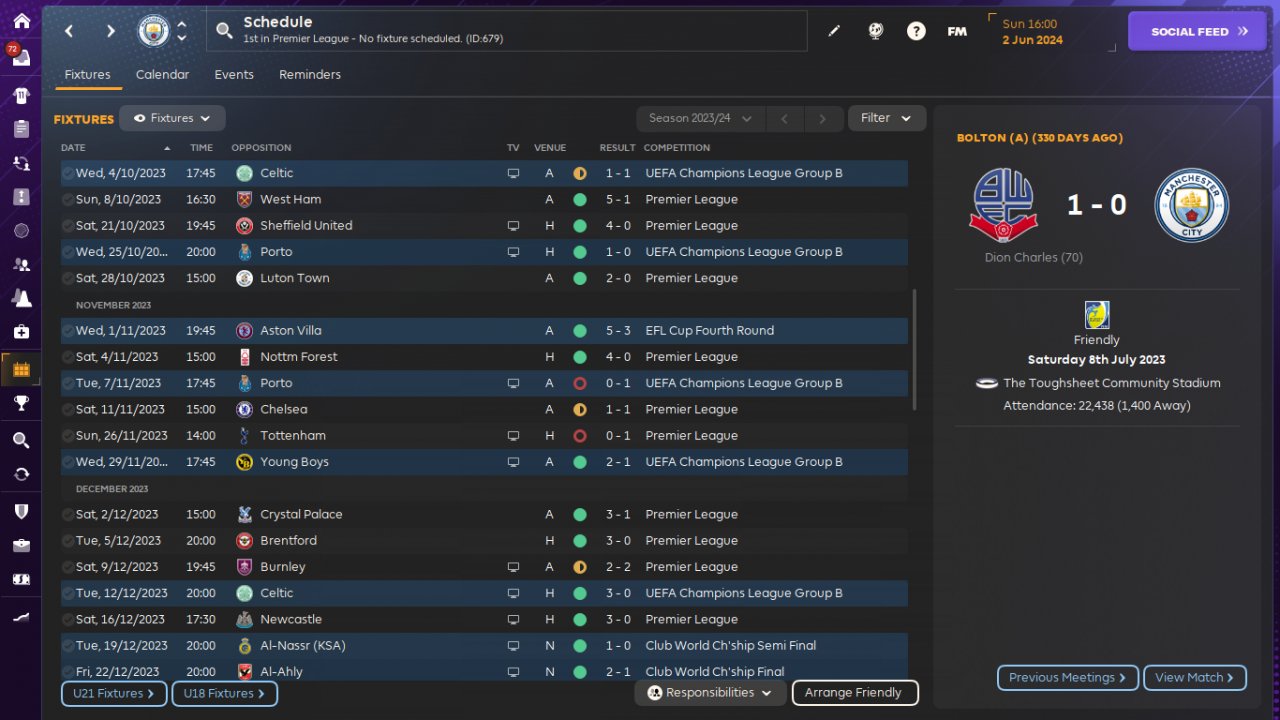Go back with the left arrow
The image size is (1280, 720).
click(69, 31)
